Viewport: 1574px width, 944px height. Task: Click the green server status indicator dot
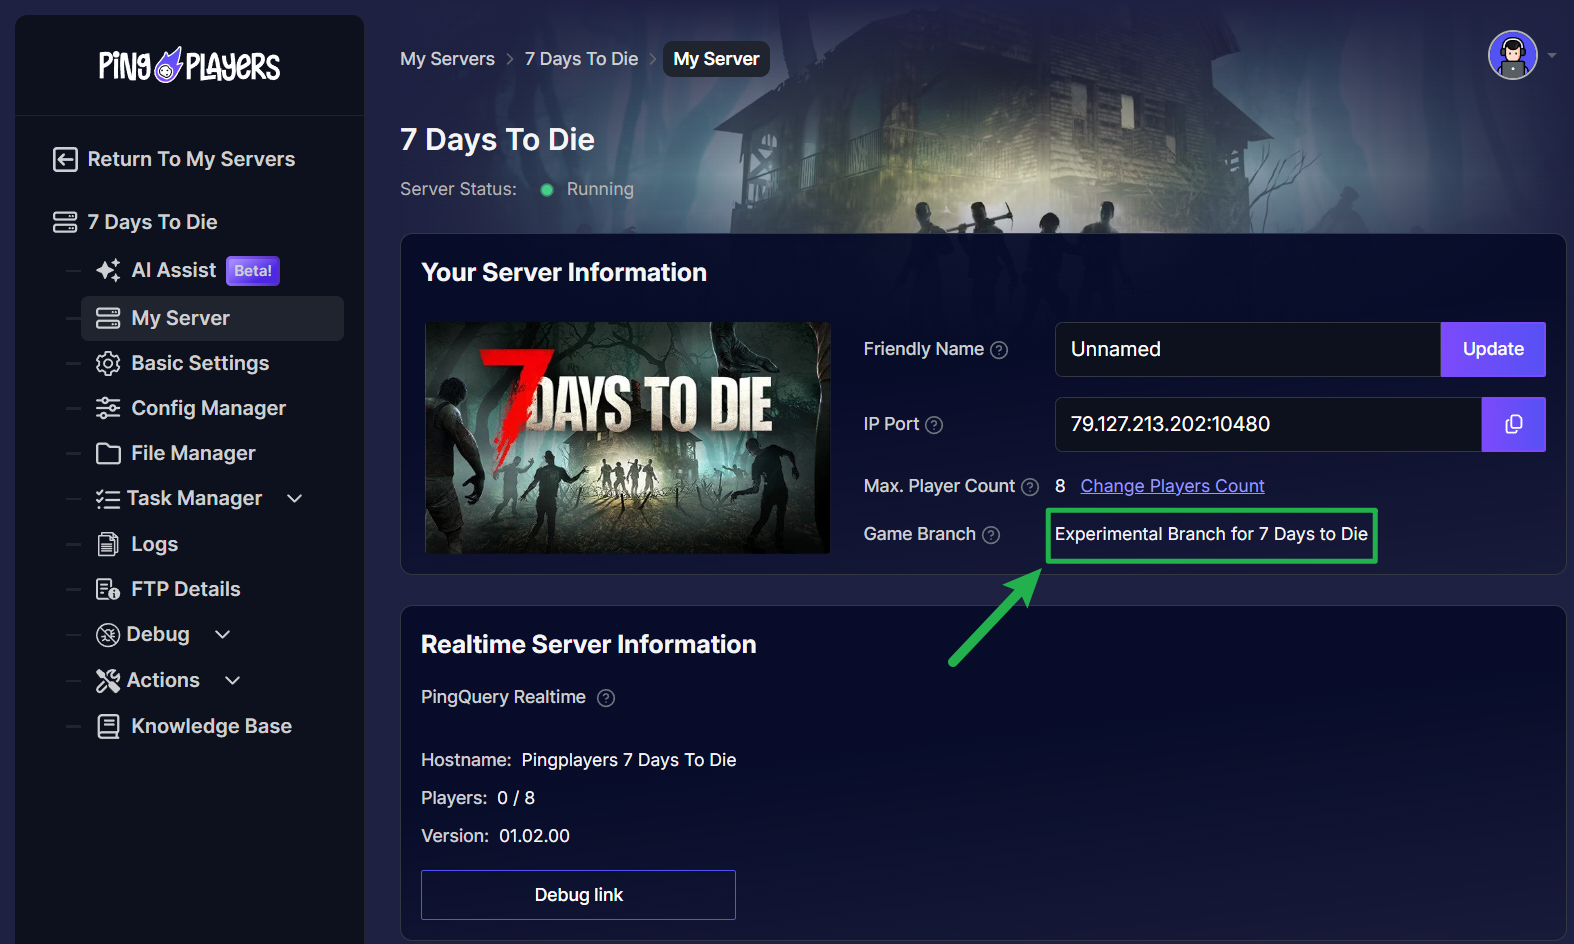tap(547, 190)
